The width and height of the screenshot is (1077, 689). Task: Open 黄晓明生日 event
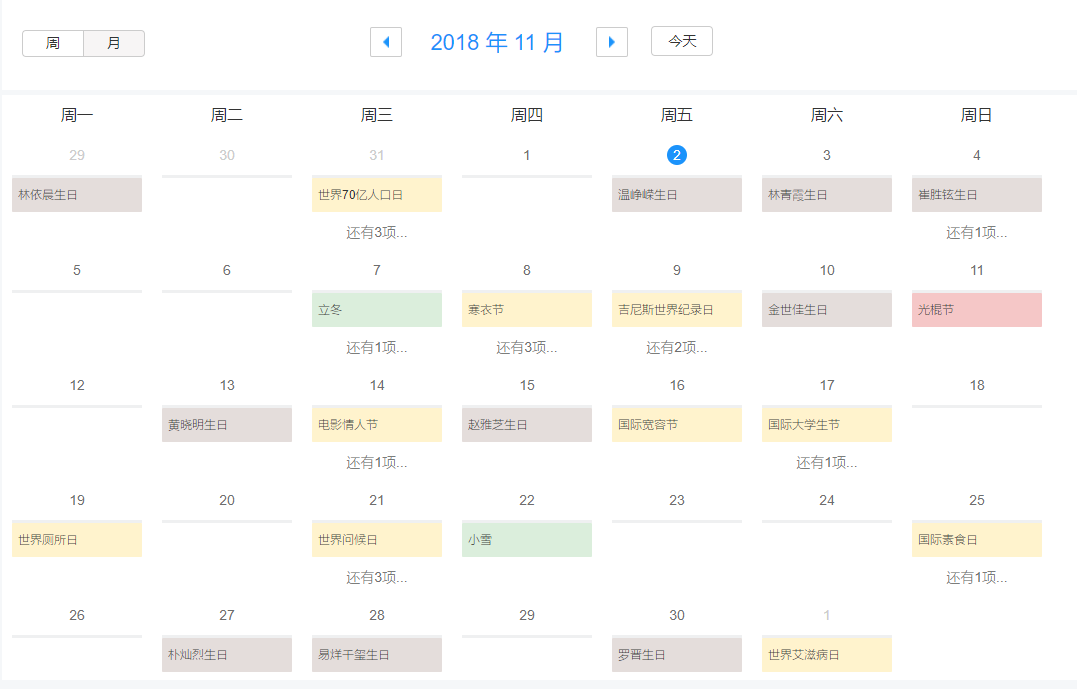pos(227,425)
